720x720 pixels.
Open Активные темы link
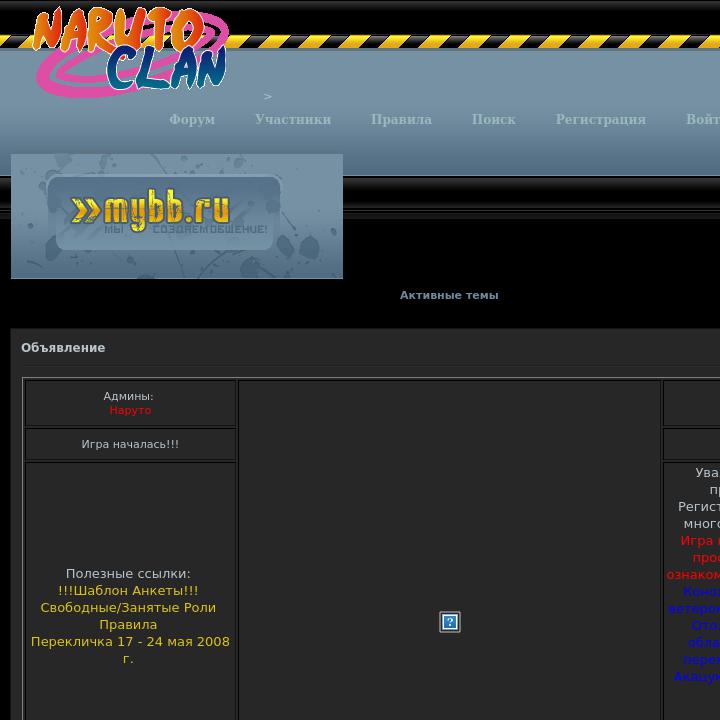click(449, 295)
